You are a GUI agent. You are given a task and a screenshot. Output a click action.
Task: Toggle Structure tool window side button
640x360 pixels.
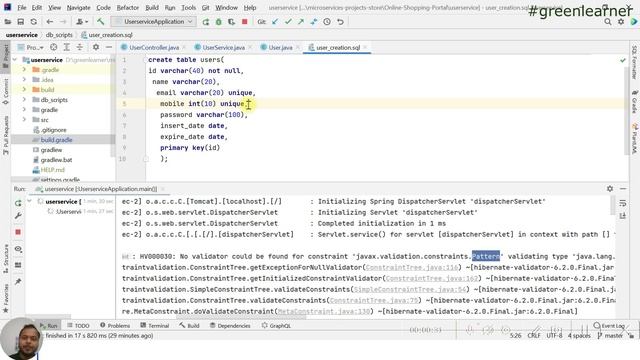(x=6, y=259)
